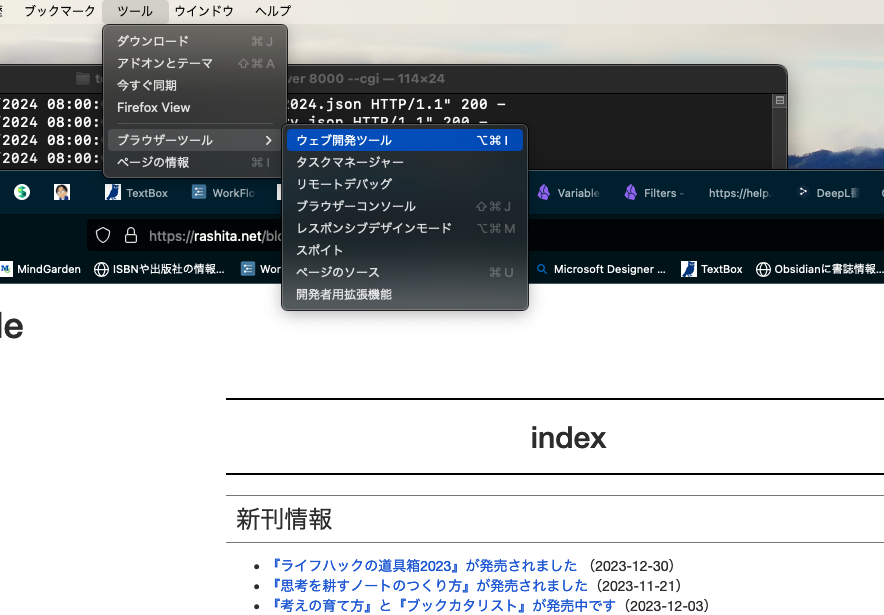Open the avatar photo pinned tab
The height and width of the screenshot is (615, 884).
(62, 192)
